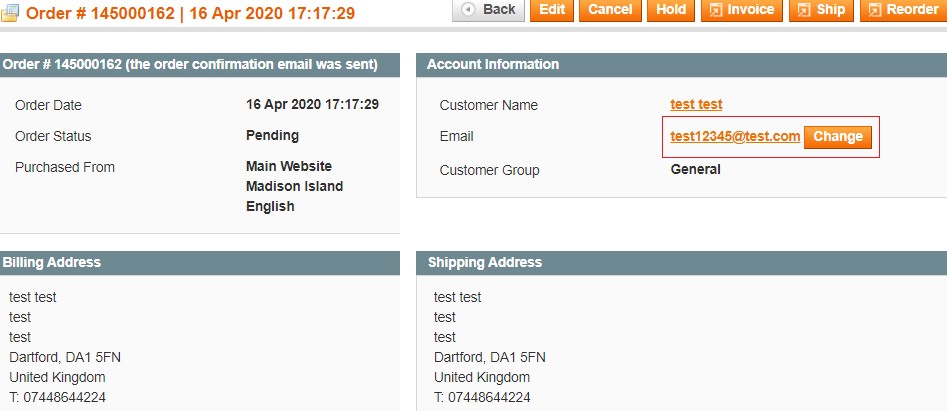Select the Billing Address section header
947x411 pixels.
[52, 263]
